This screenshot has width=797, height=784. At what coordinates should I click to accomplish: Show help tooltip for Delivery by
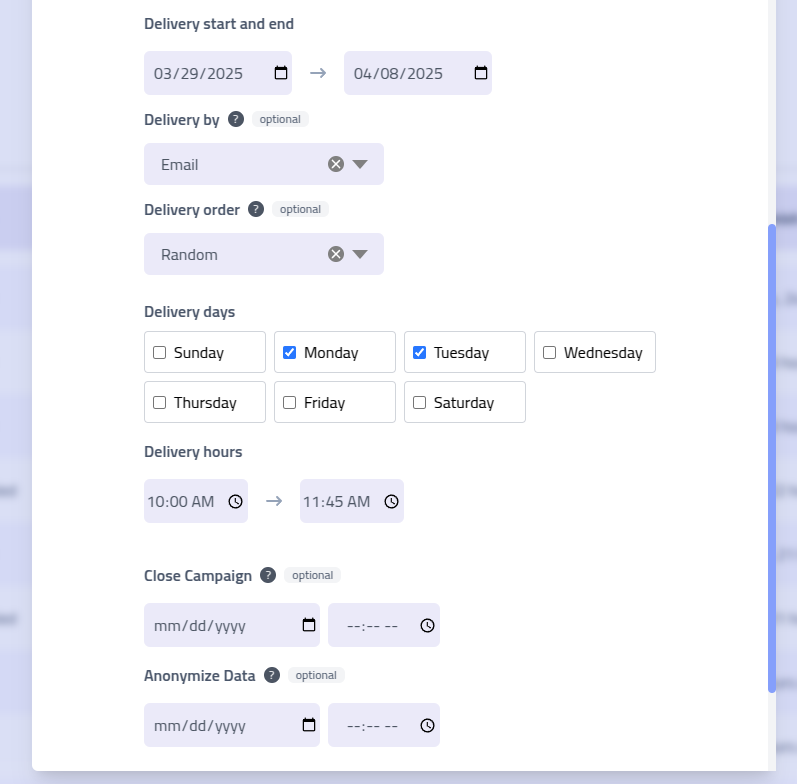[x=236, y=119]
